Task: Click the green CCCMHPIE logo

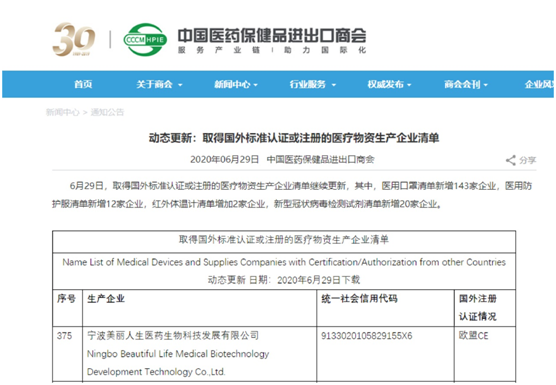Action: [145, 39]
